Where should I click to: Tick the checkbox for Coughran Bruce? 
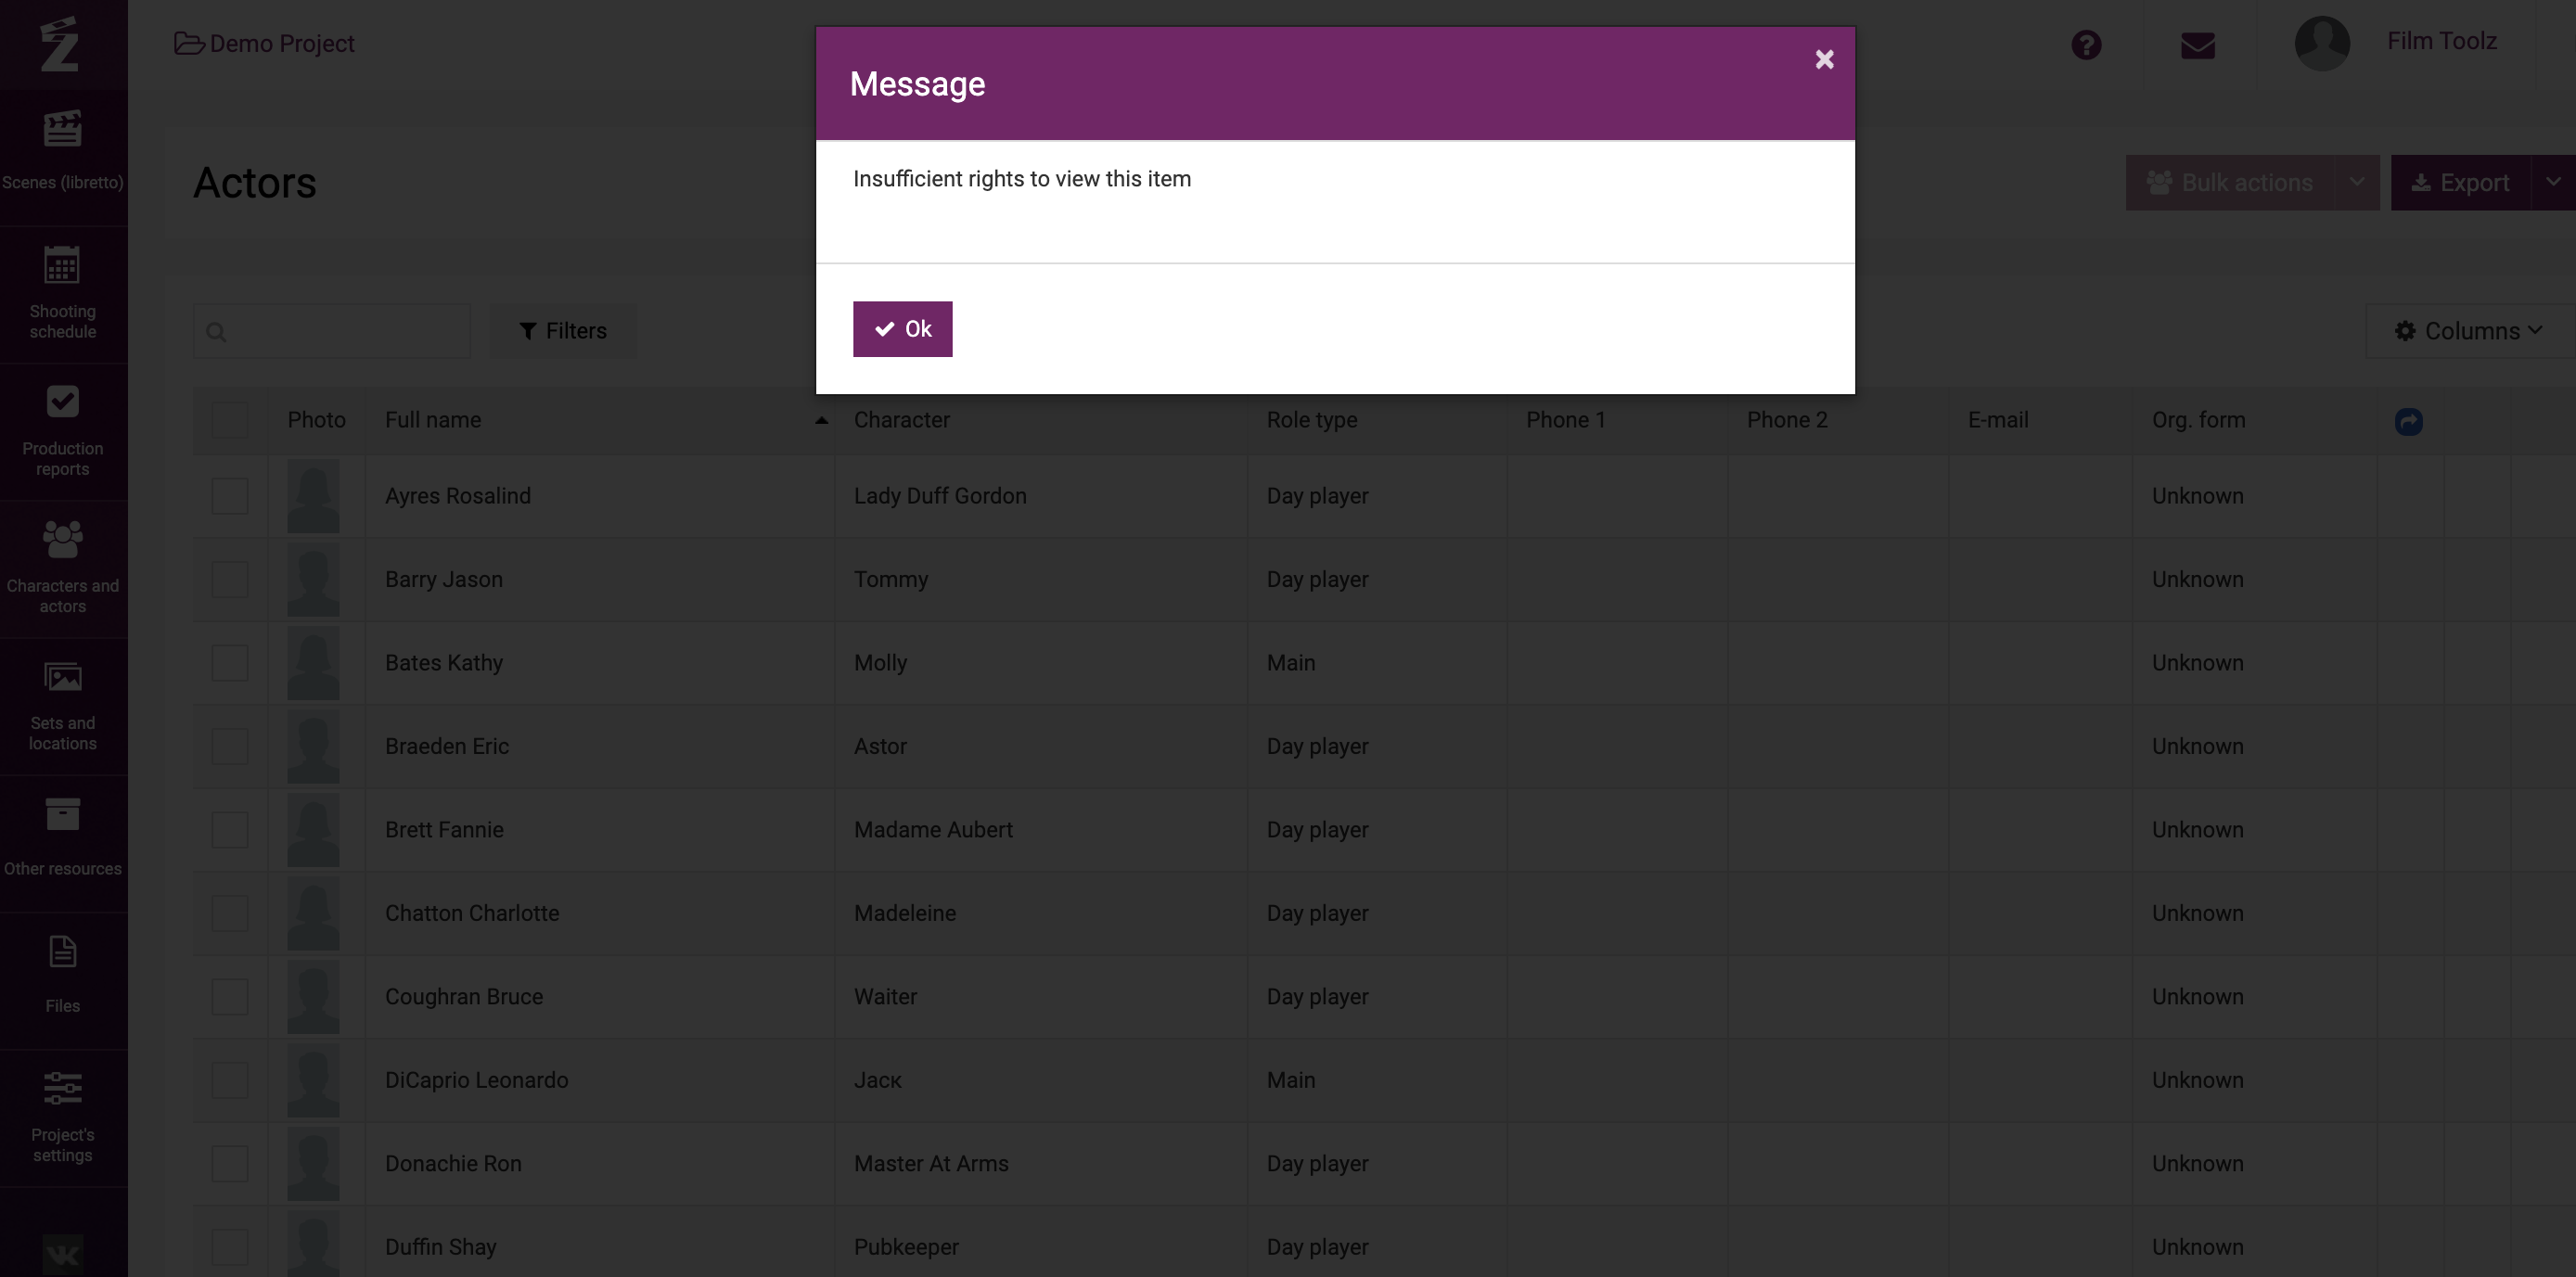[x=230, y=997]
